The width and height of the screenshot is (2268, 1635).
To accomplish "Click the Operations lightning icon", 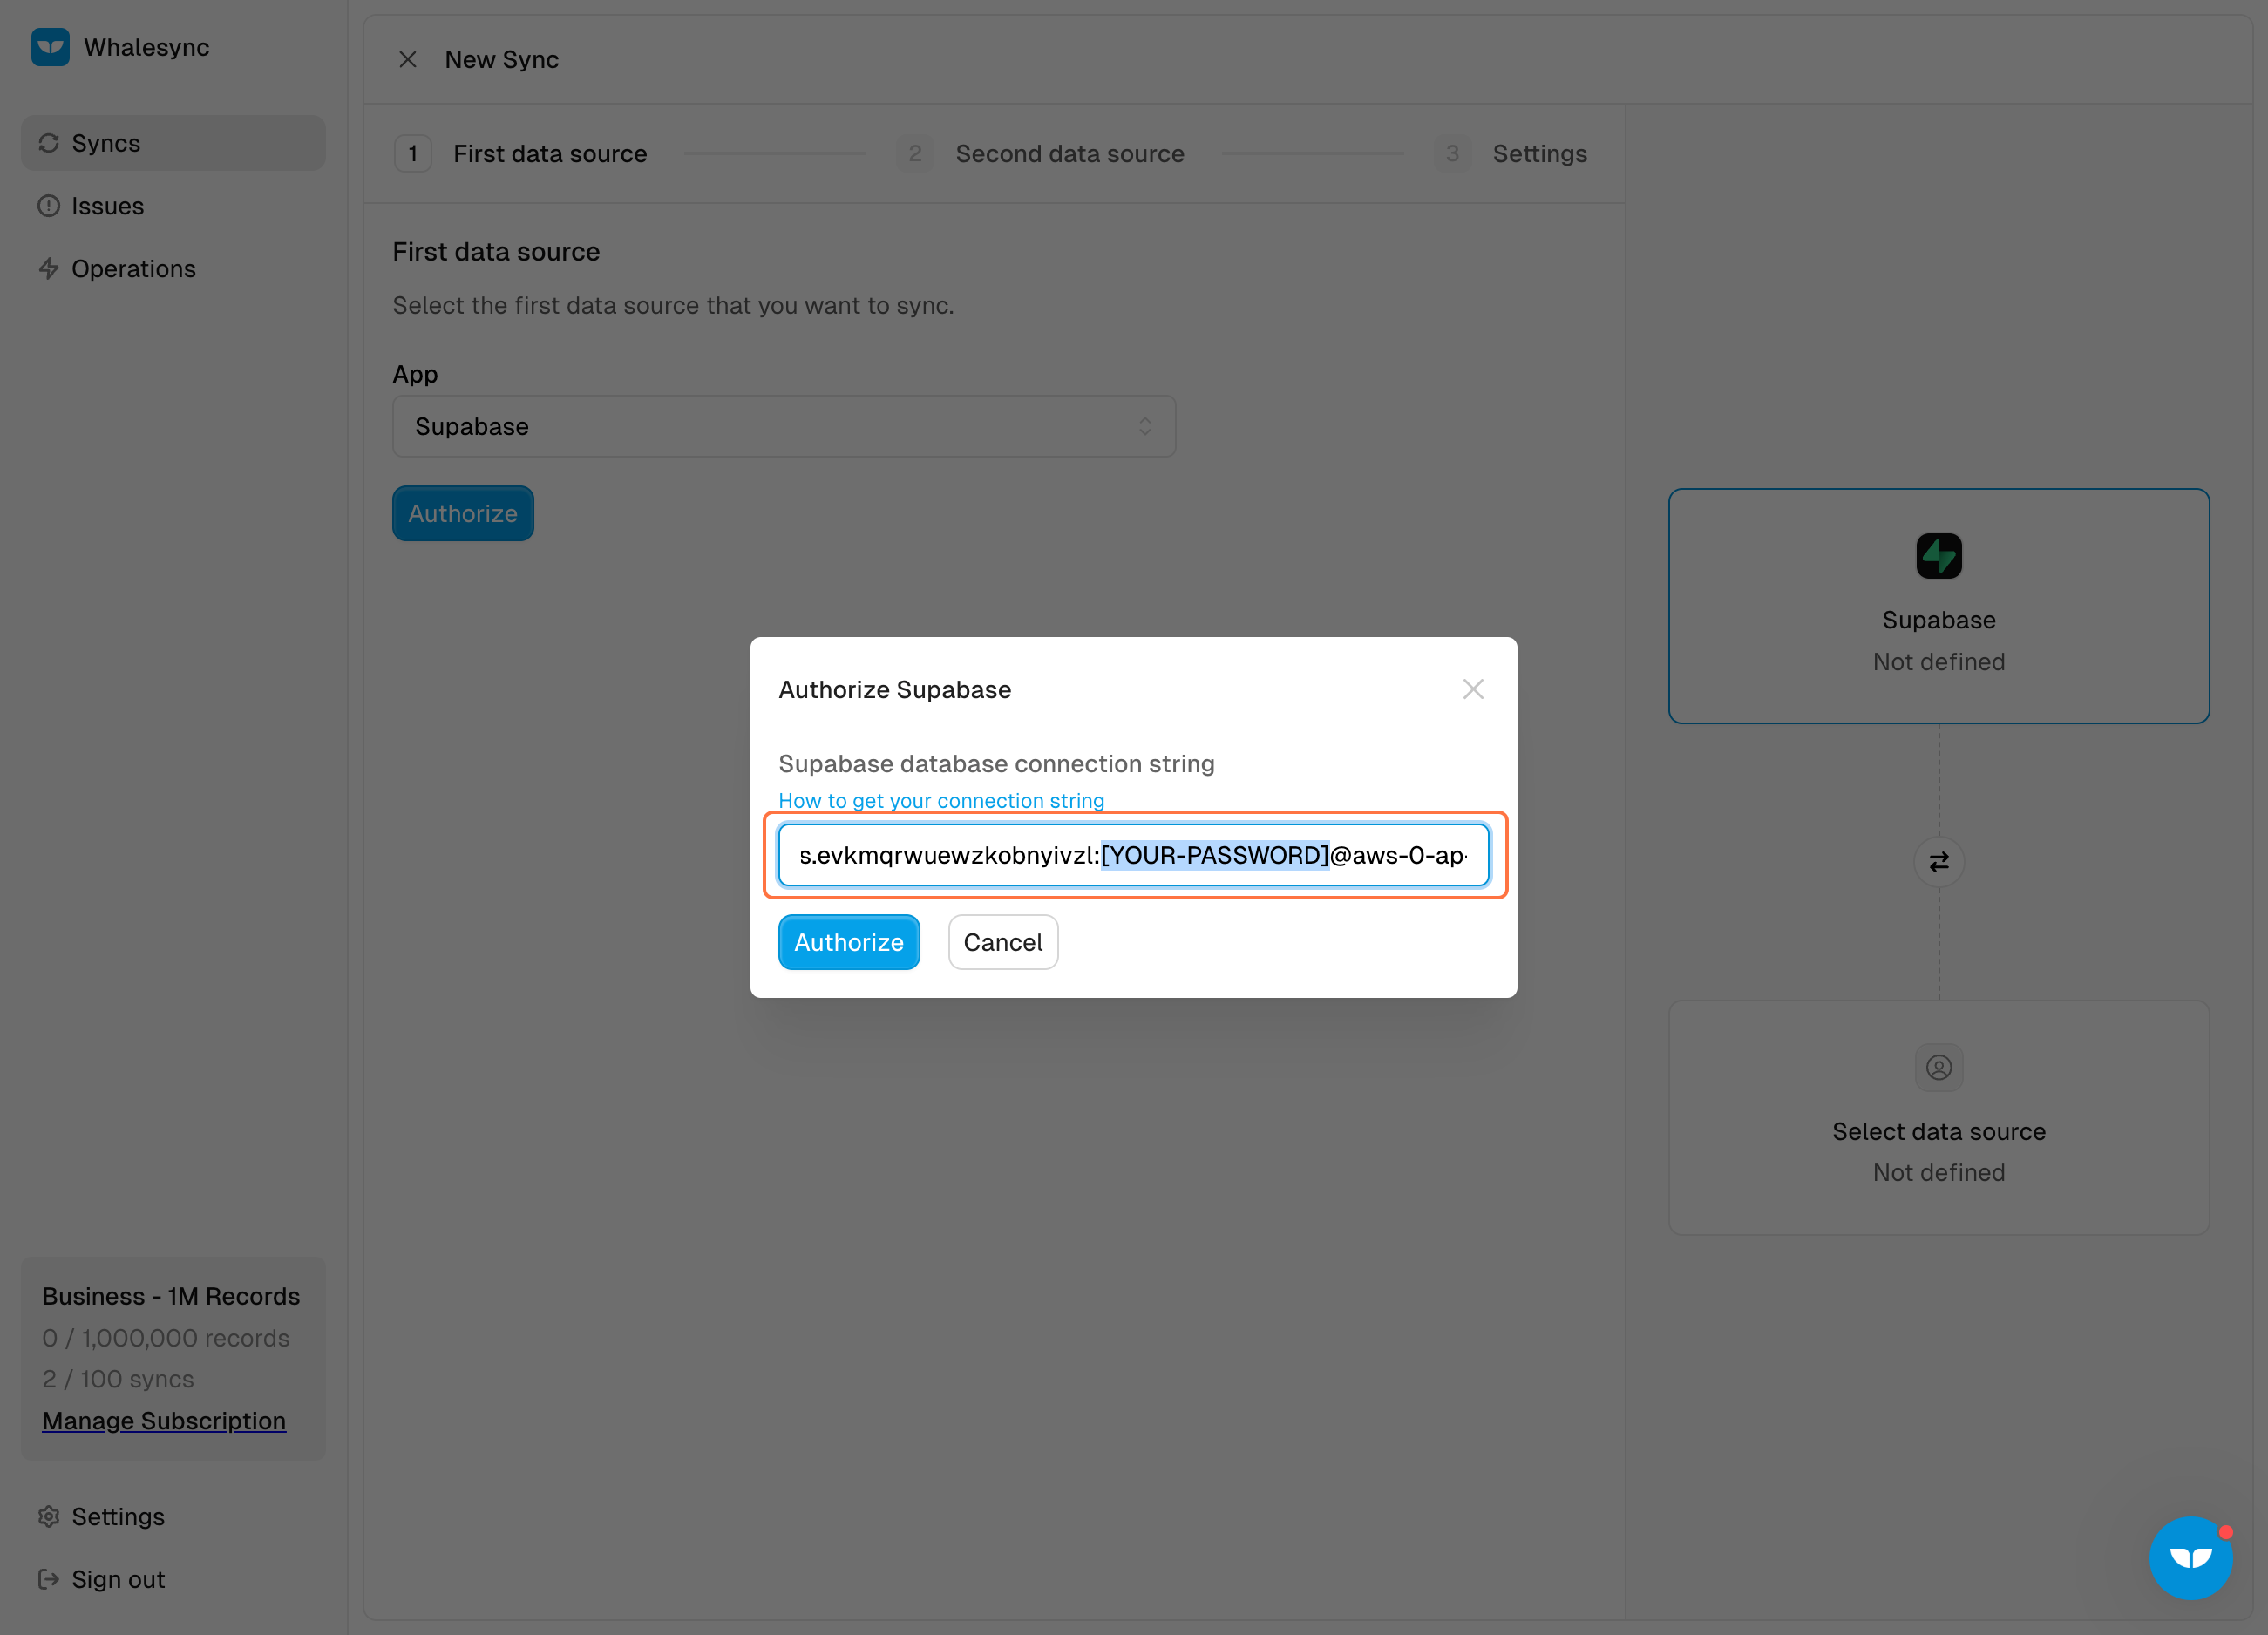I will (49, 269).
